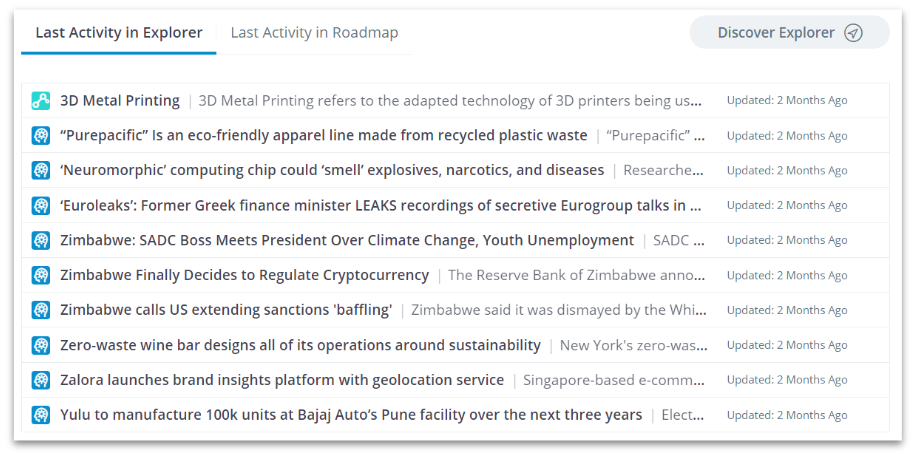Click the icon beside the Yulu manufacture article
Image resolution: width=913 pixels, height=454 pixels.
coord(40,415)
